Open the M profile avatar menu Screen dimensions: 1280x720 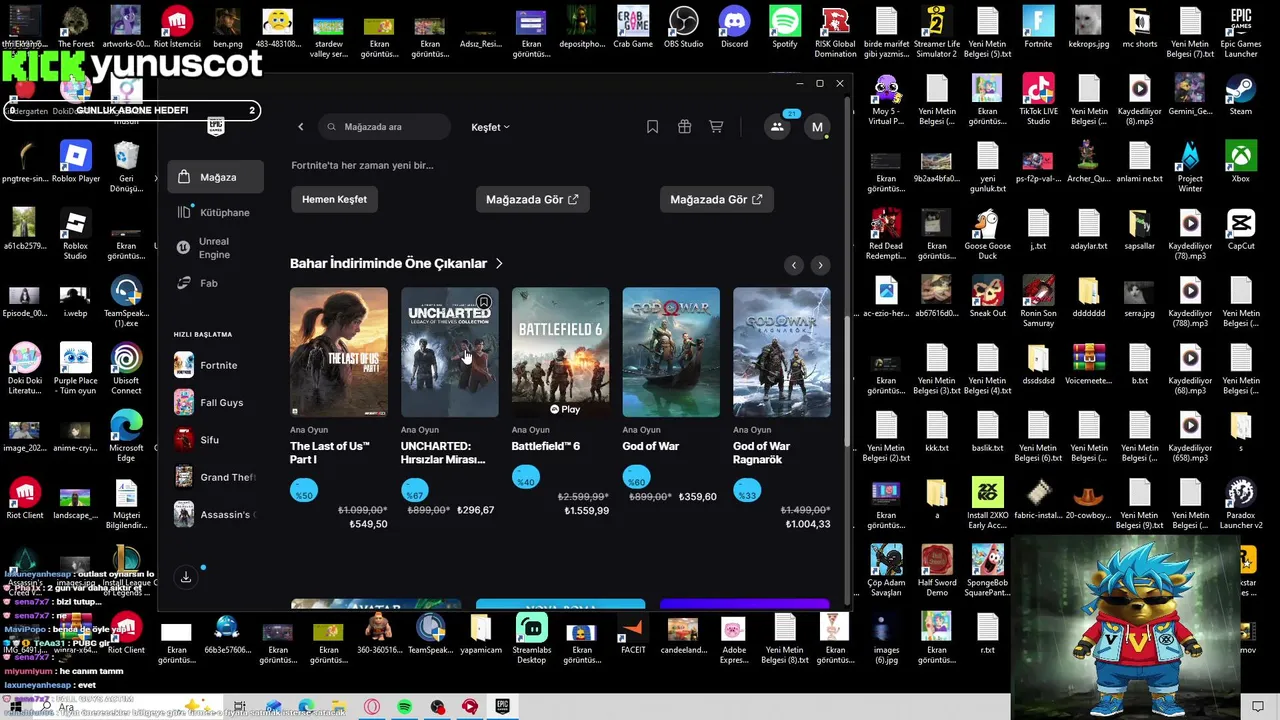[817, 127]
